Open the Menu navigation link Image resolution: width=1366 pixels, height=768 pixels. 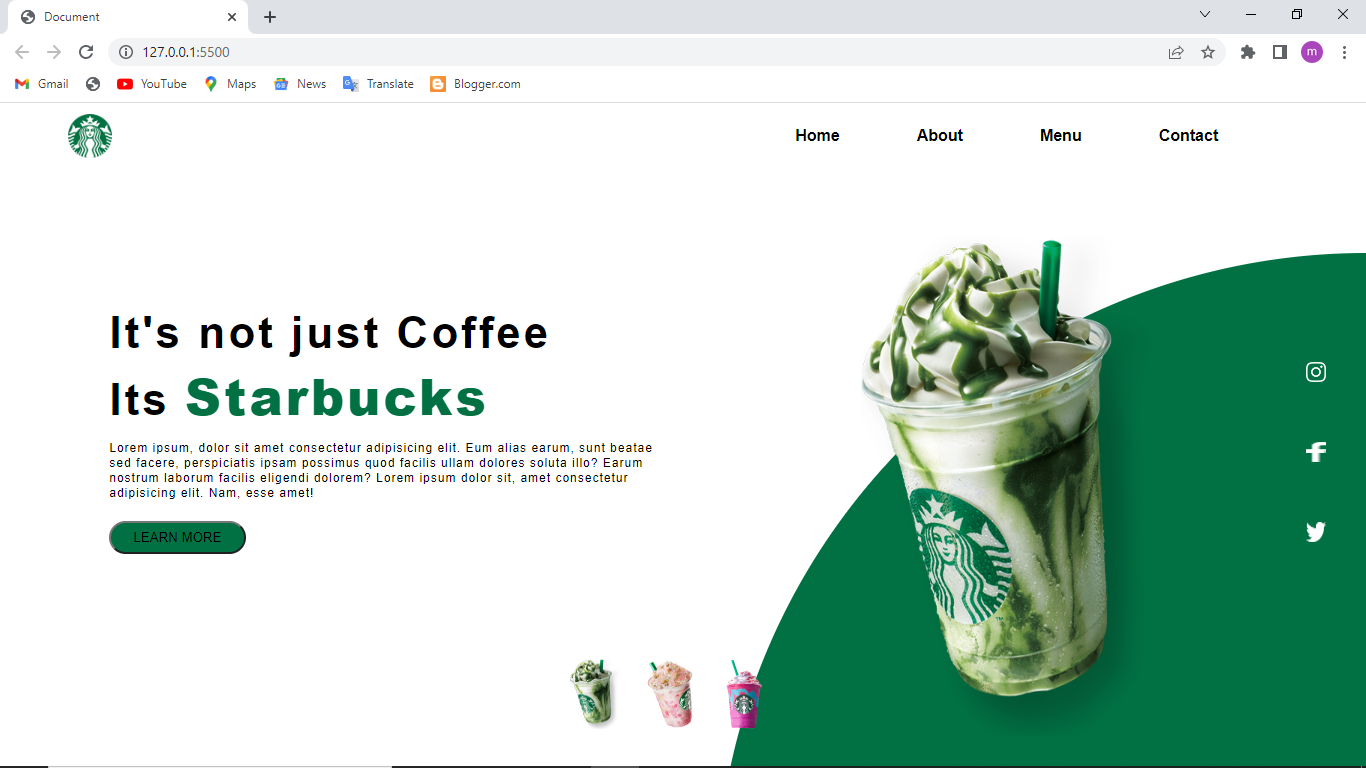click(1061, 135)
